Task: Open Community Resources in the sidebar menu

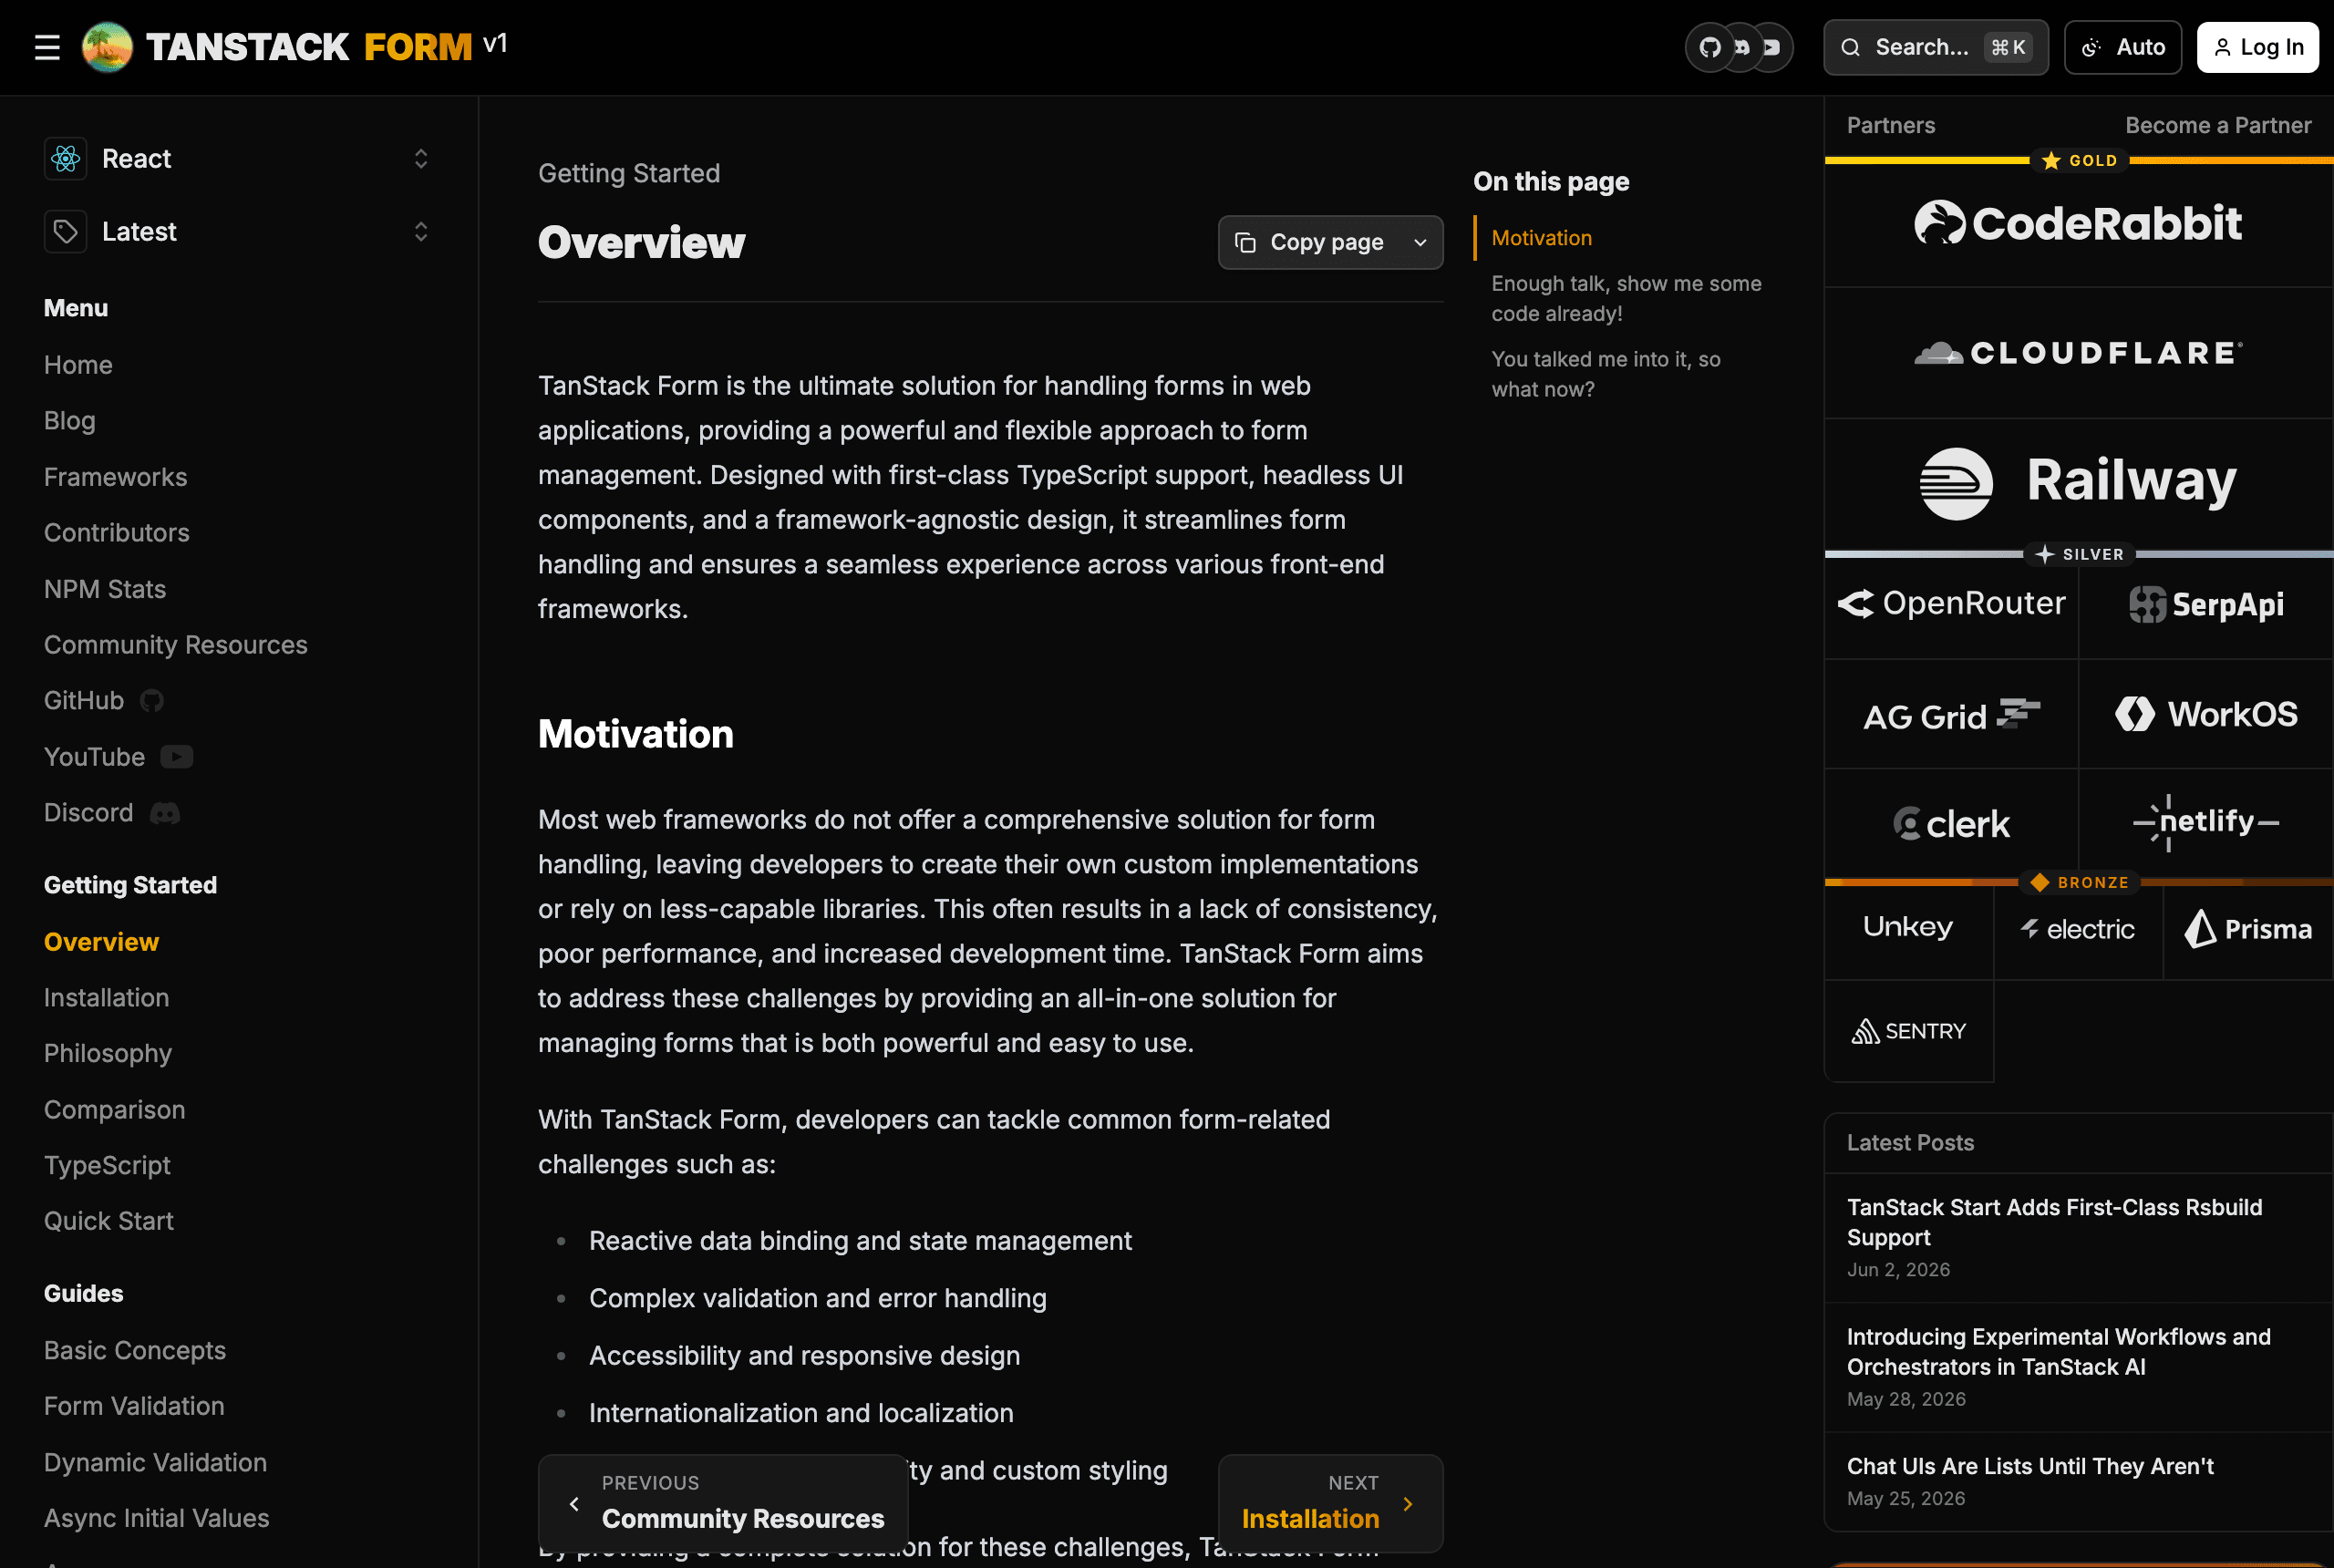Action: 176,645
